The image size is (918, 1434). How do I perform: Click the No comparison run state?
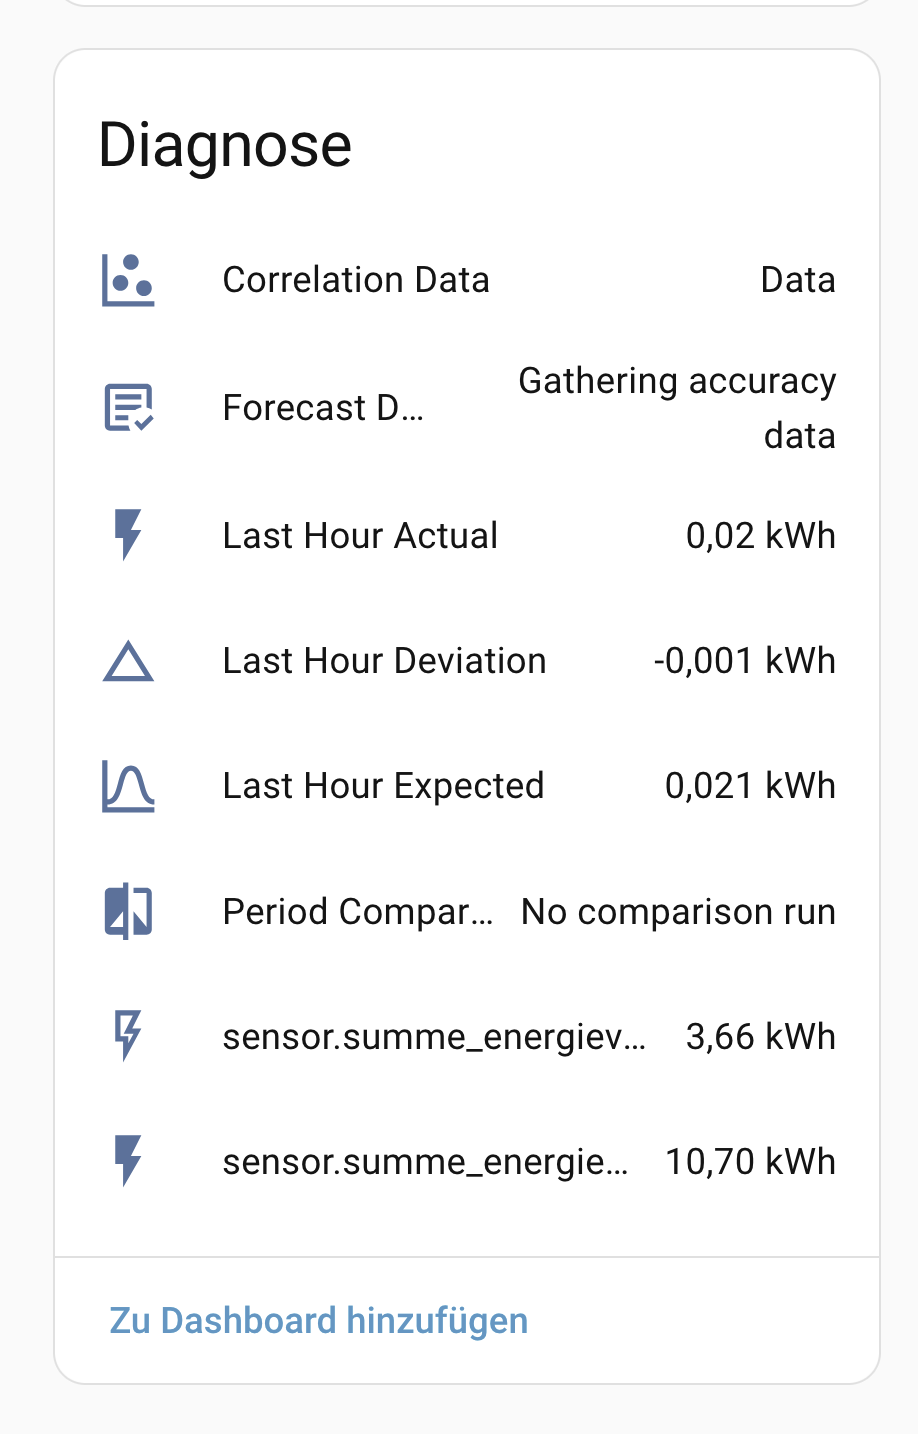[x=678, y=912]
